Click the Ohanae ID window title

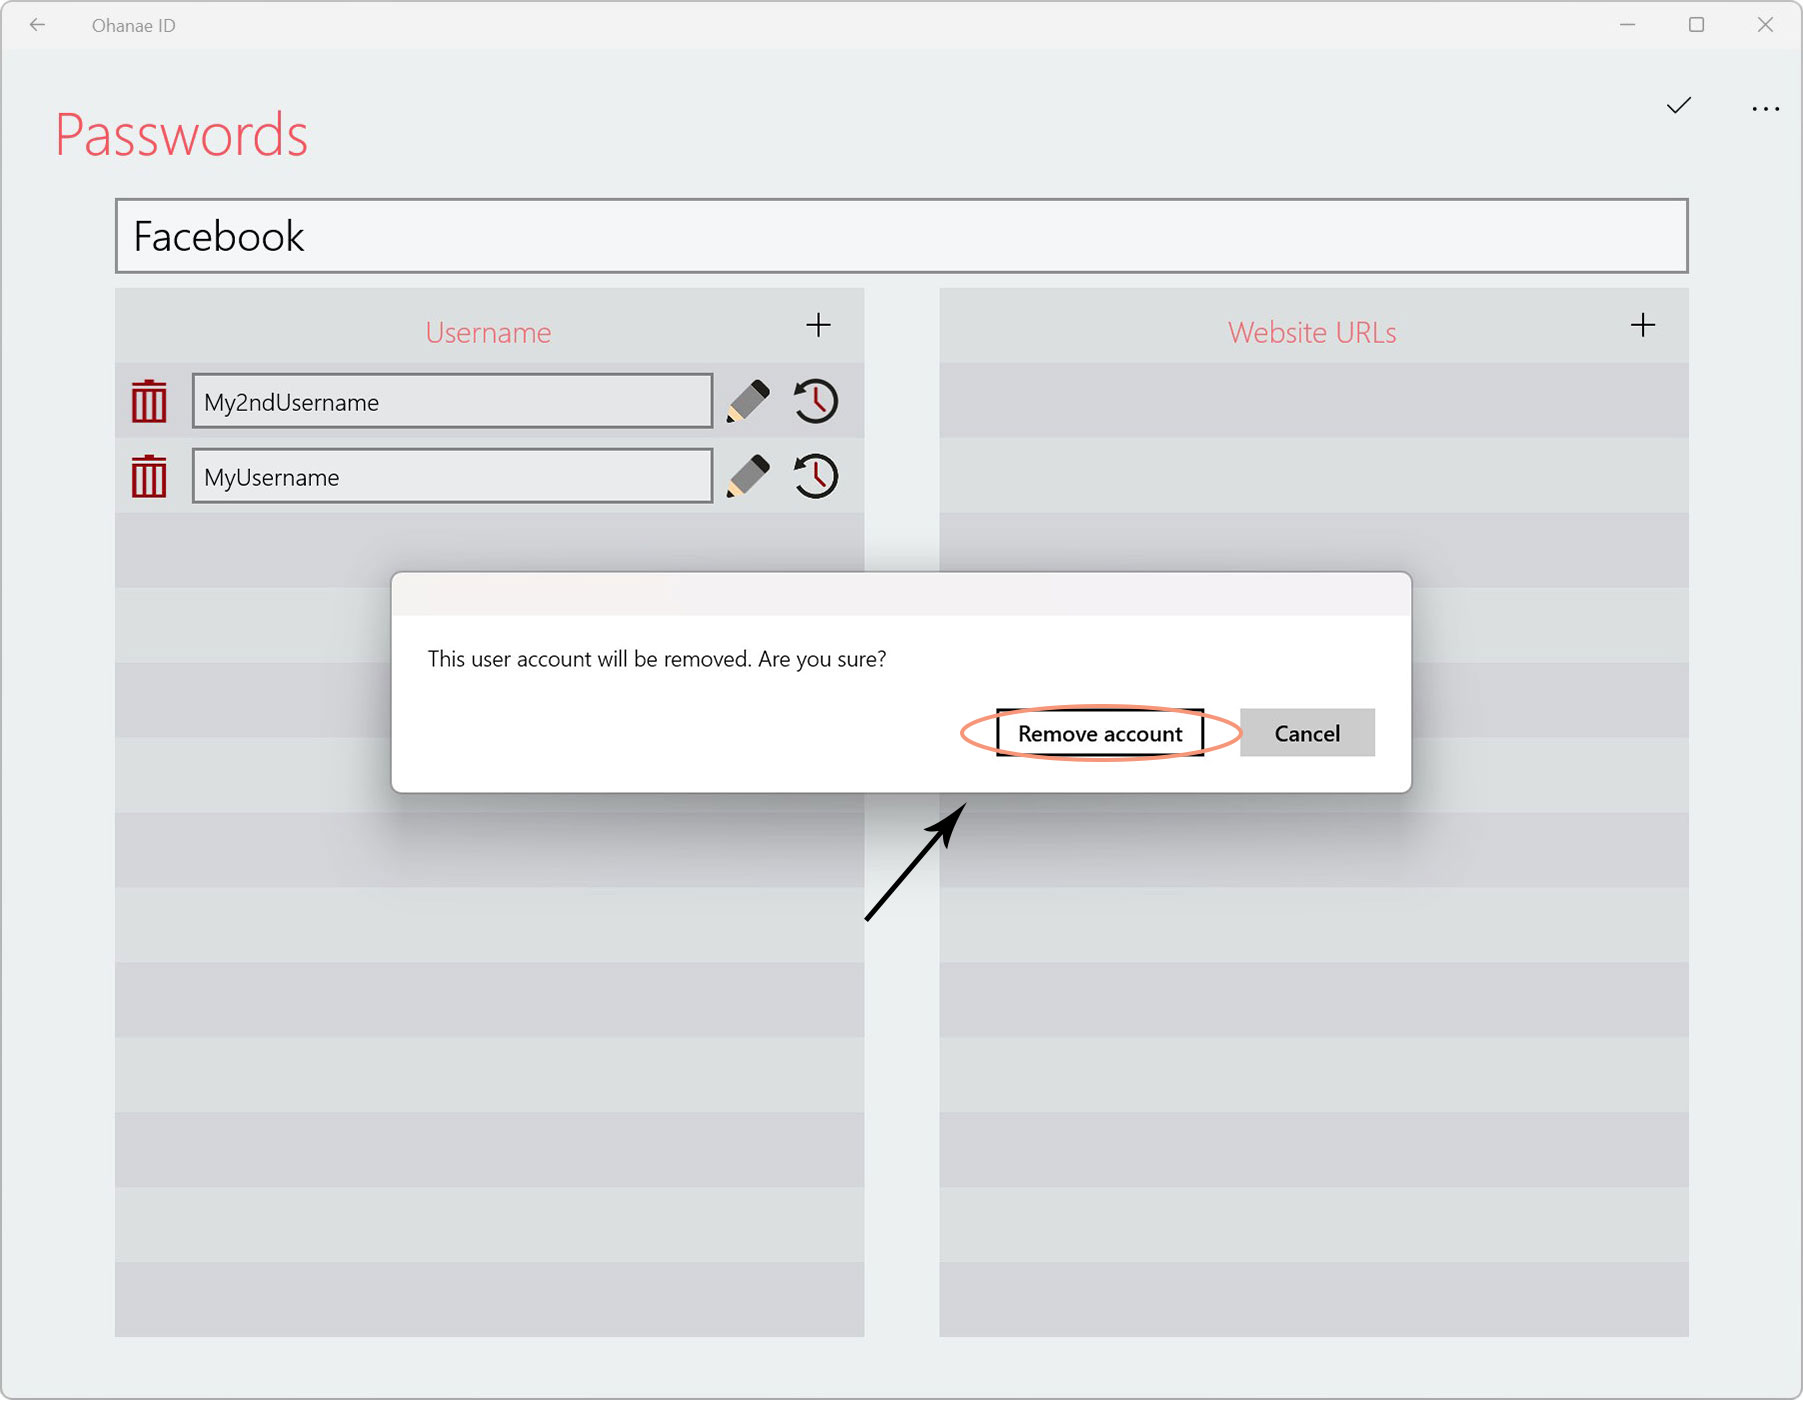point(134,25)
